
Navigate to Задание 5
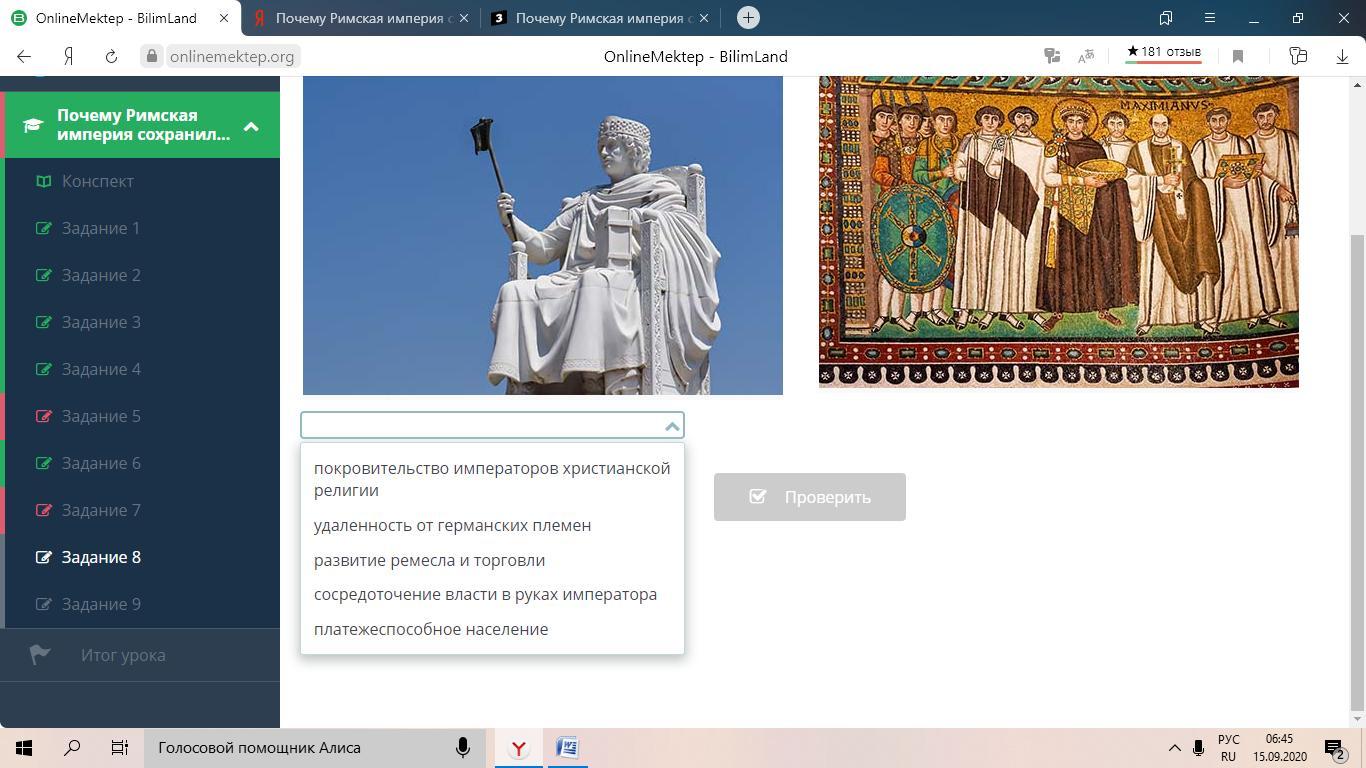click(x=101, y=416)
